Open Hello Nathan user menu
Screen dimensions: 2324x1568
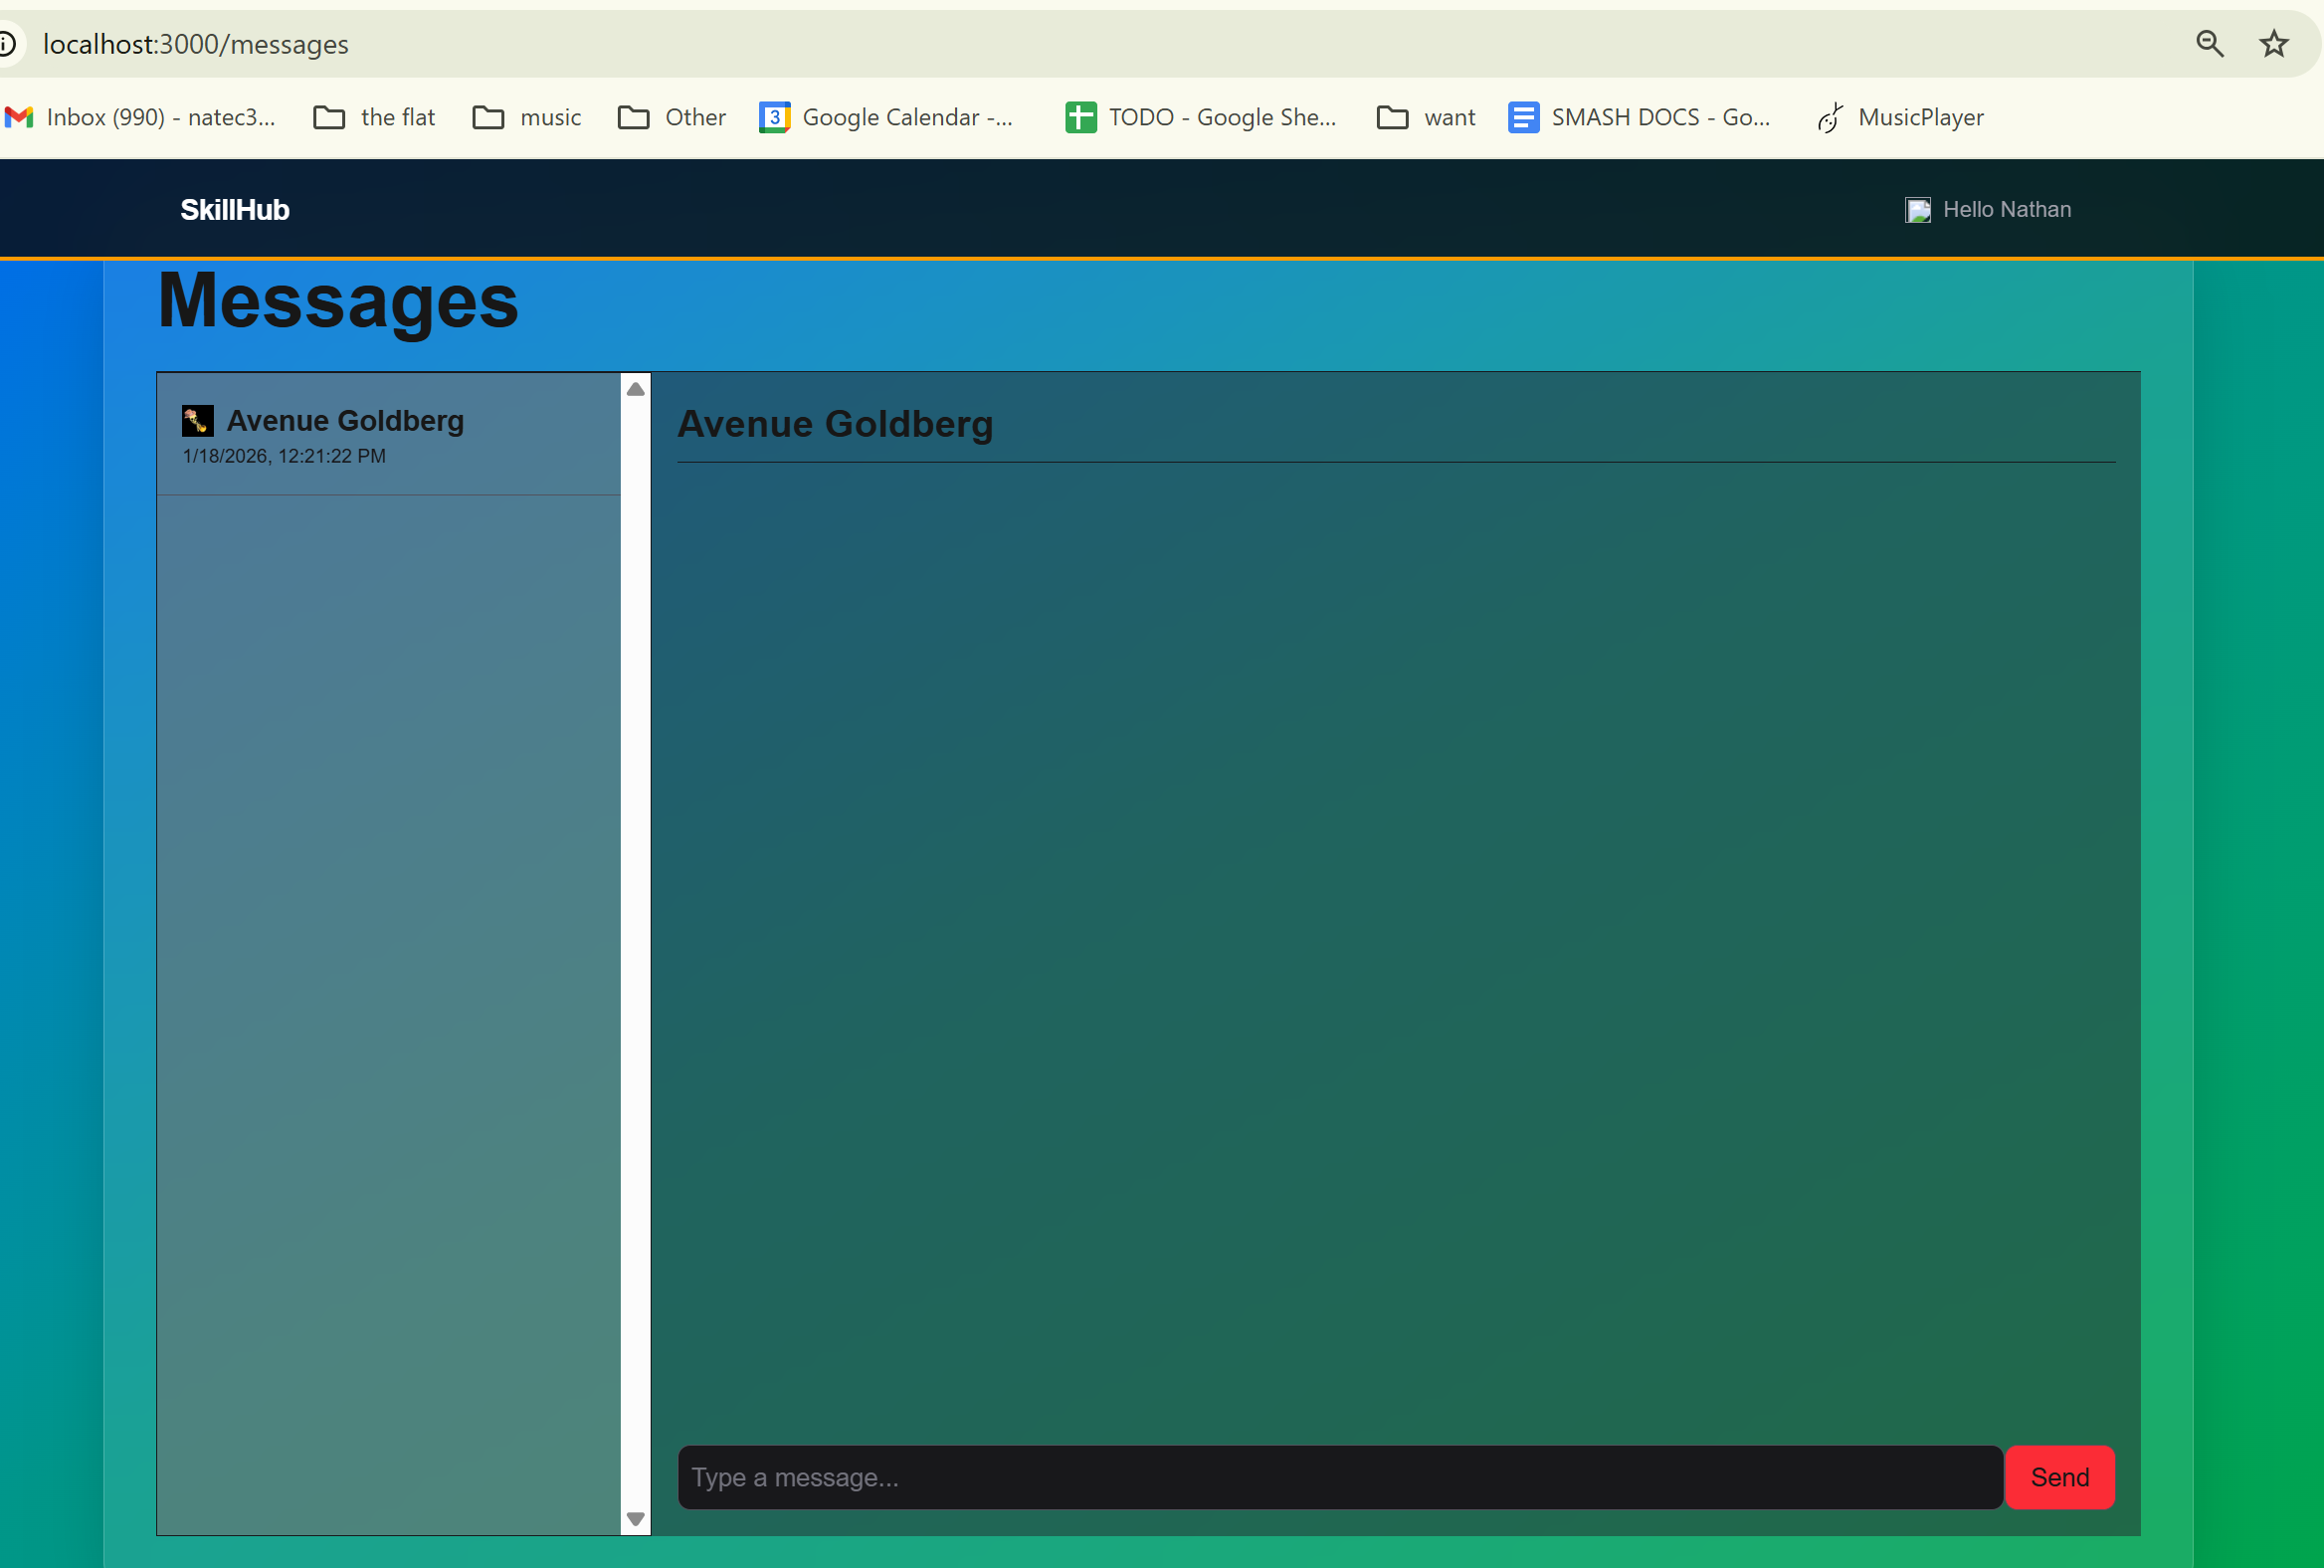[2006, 210]
